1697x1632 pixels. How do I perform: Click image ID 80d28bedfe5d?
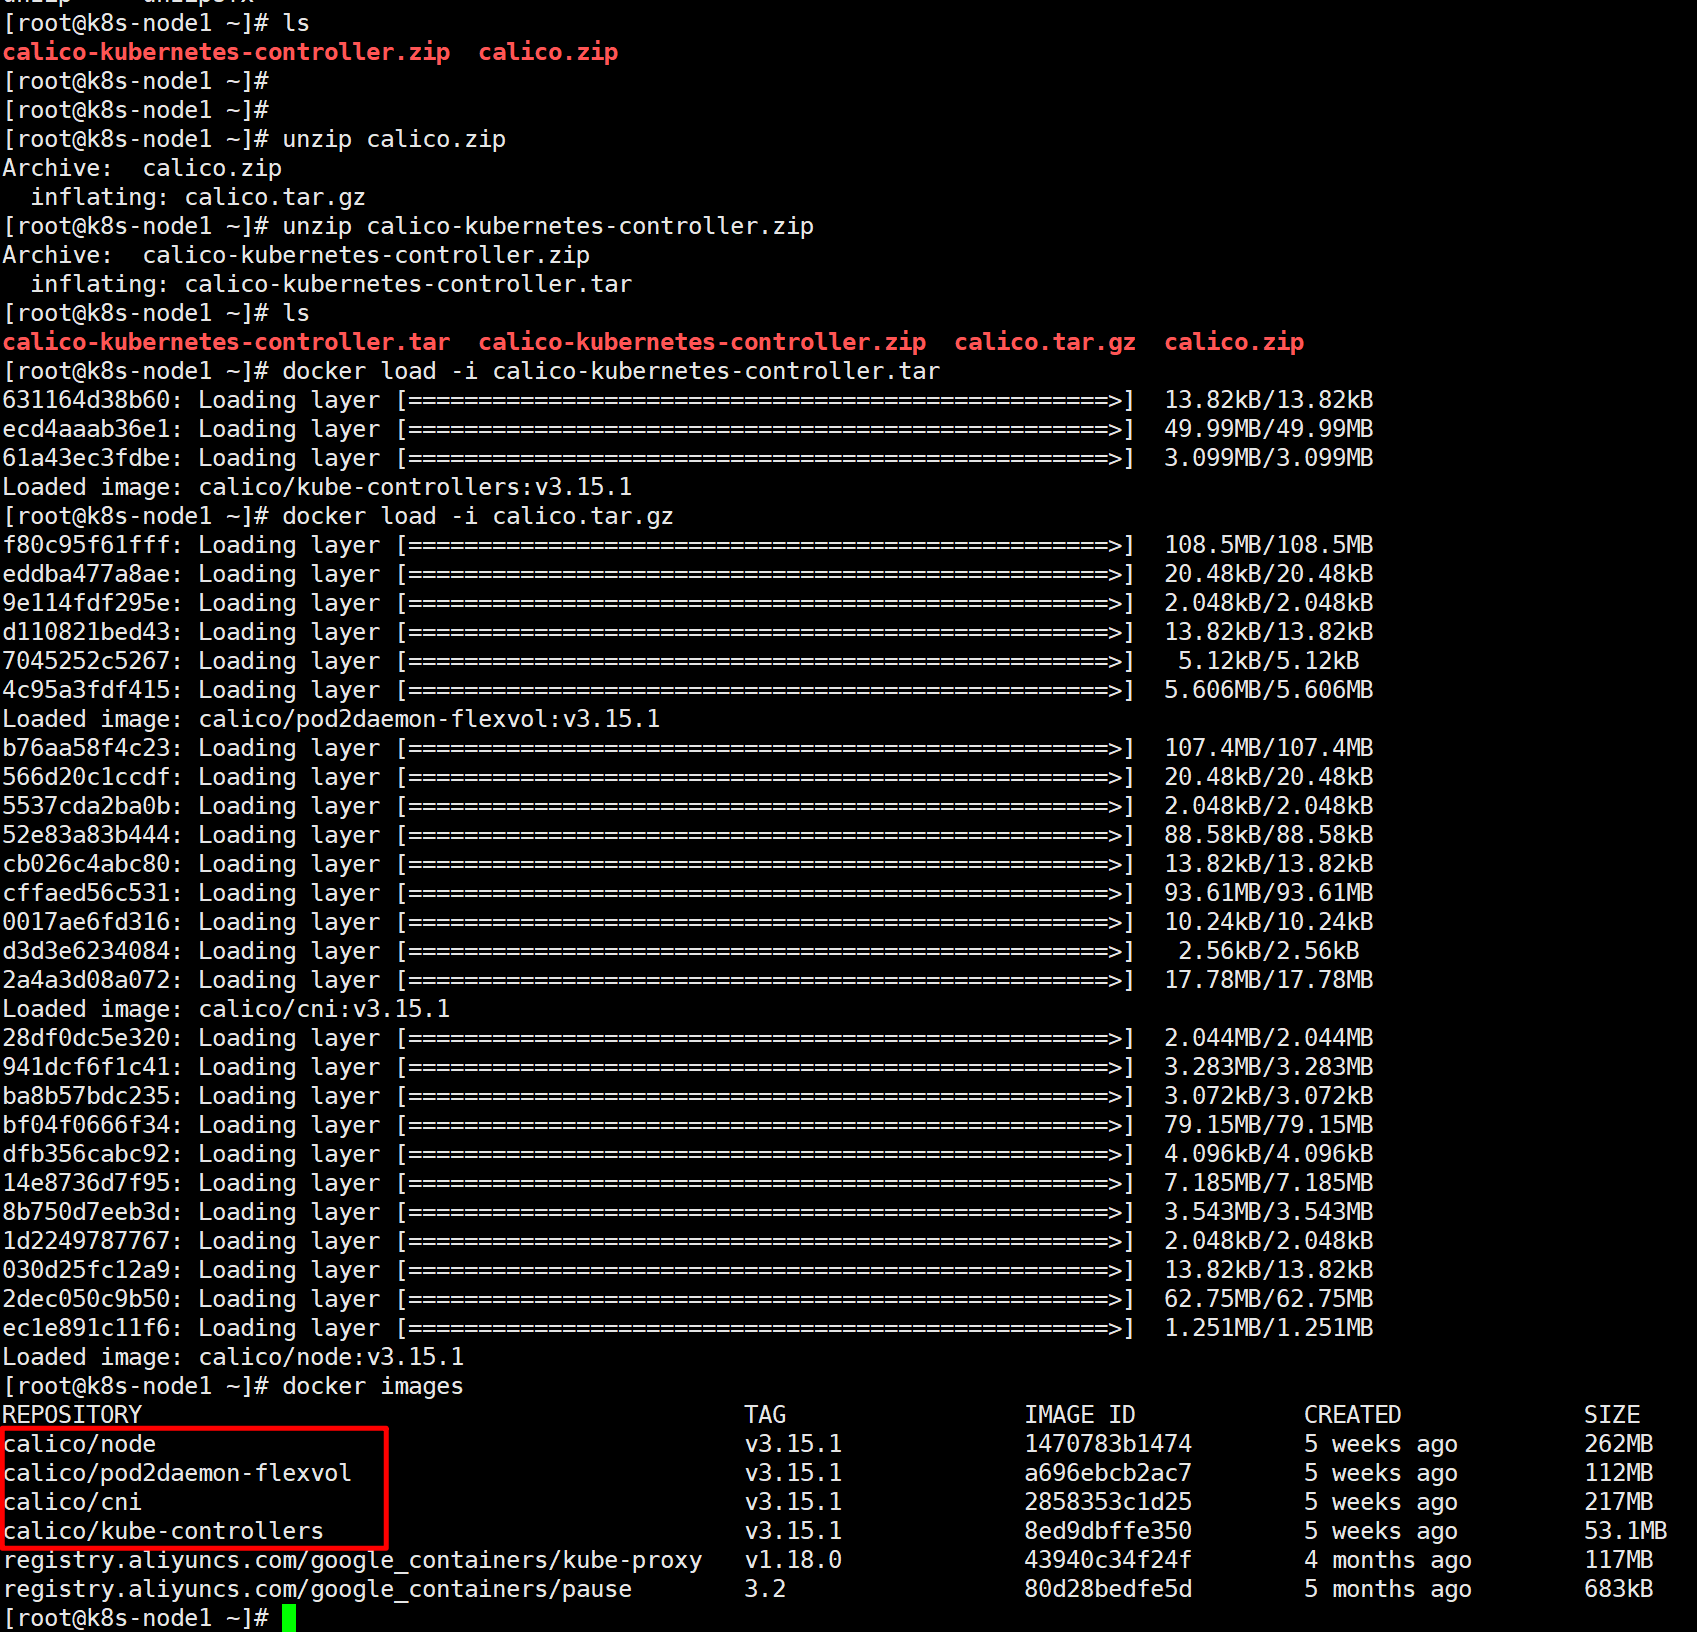point(1108,1589)
